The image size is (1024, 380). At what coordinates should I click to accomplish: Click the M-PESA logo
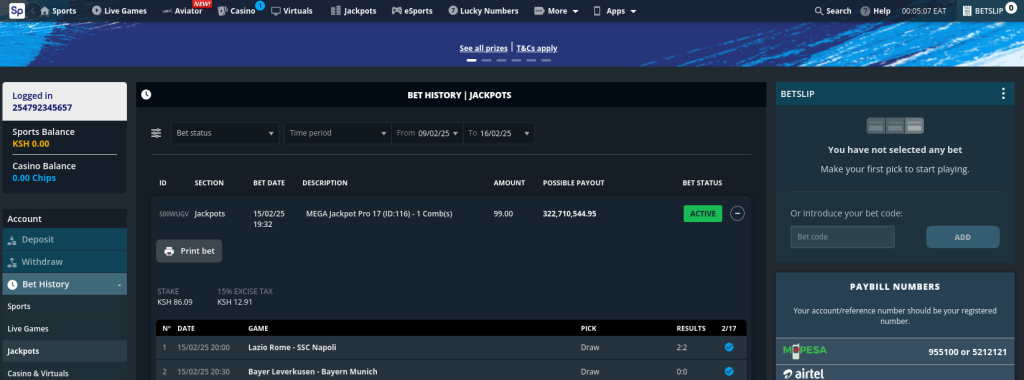point(805,351)
